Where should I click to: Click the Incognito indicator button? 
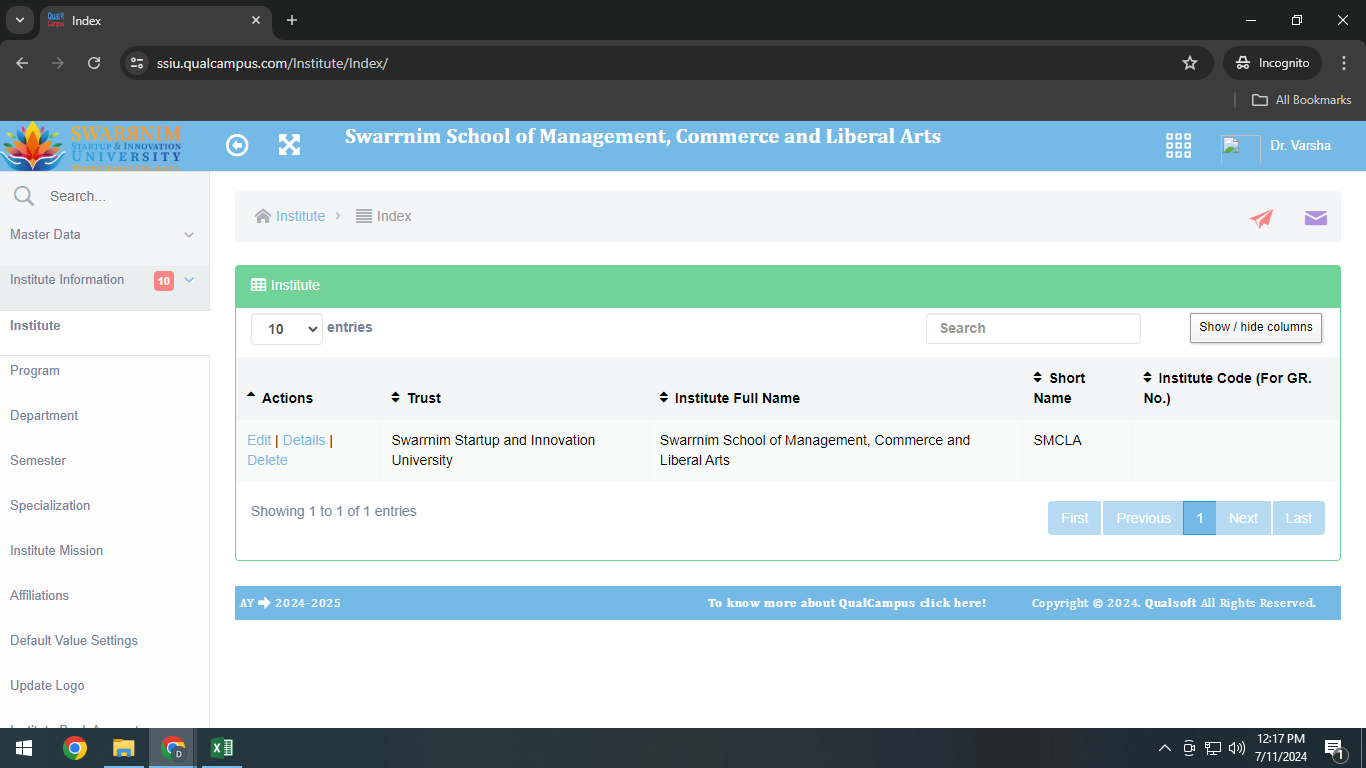point(1272,63)
